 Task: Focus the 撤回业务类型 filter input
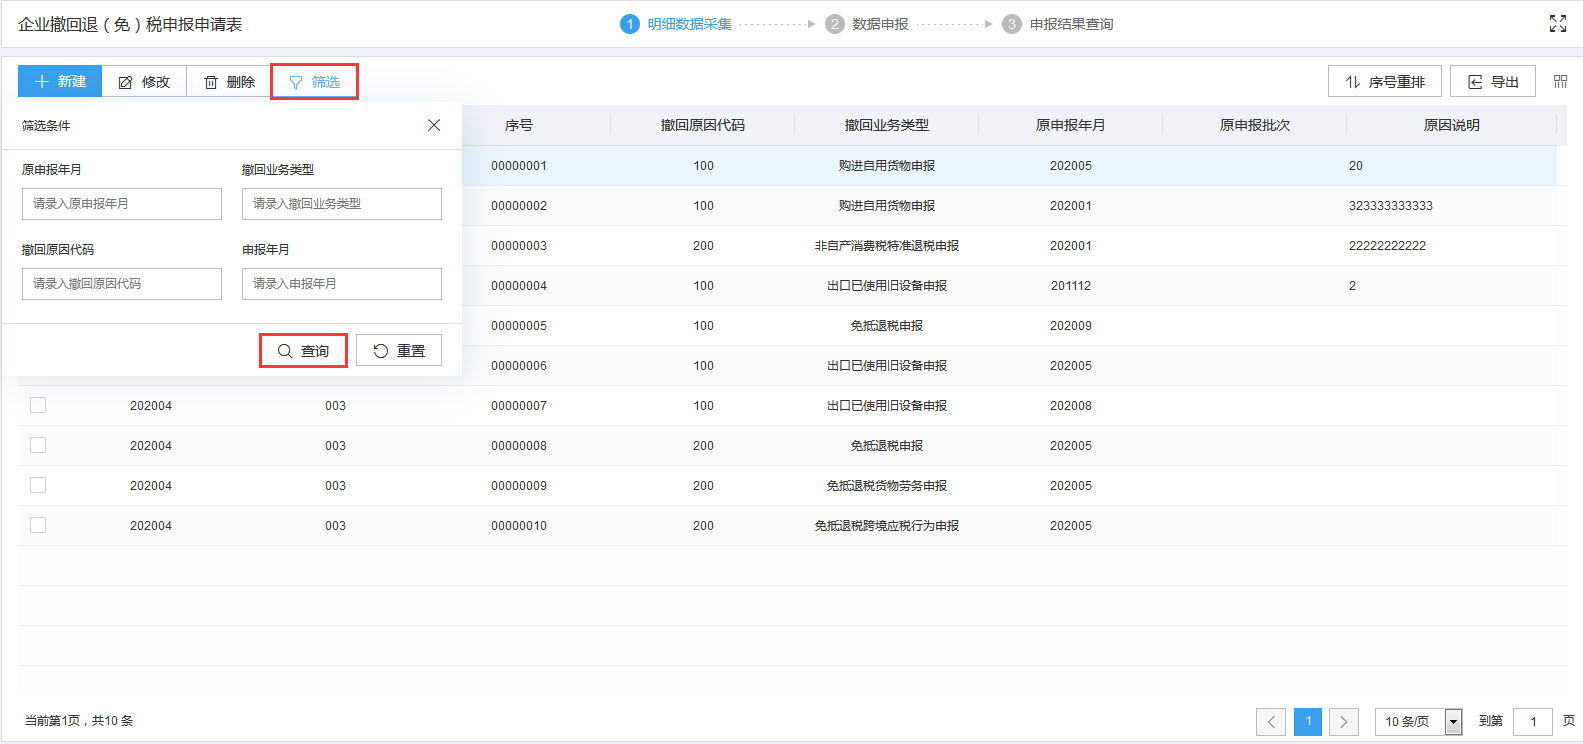tap(341, 204)
